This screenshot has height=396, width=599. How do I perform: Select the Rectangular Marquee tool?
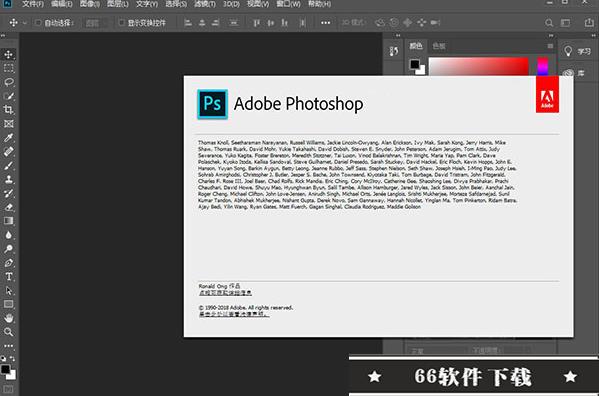(8, 68)
